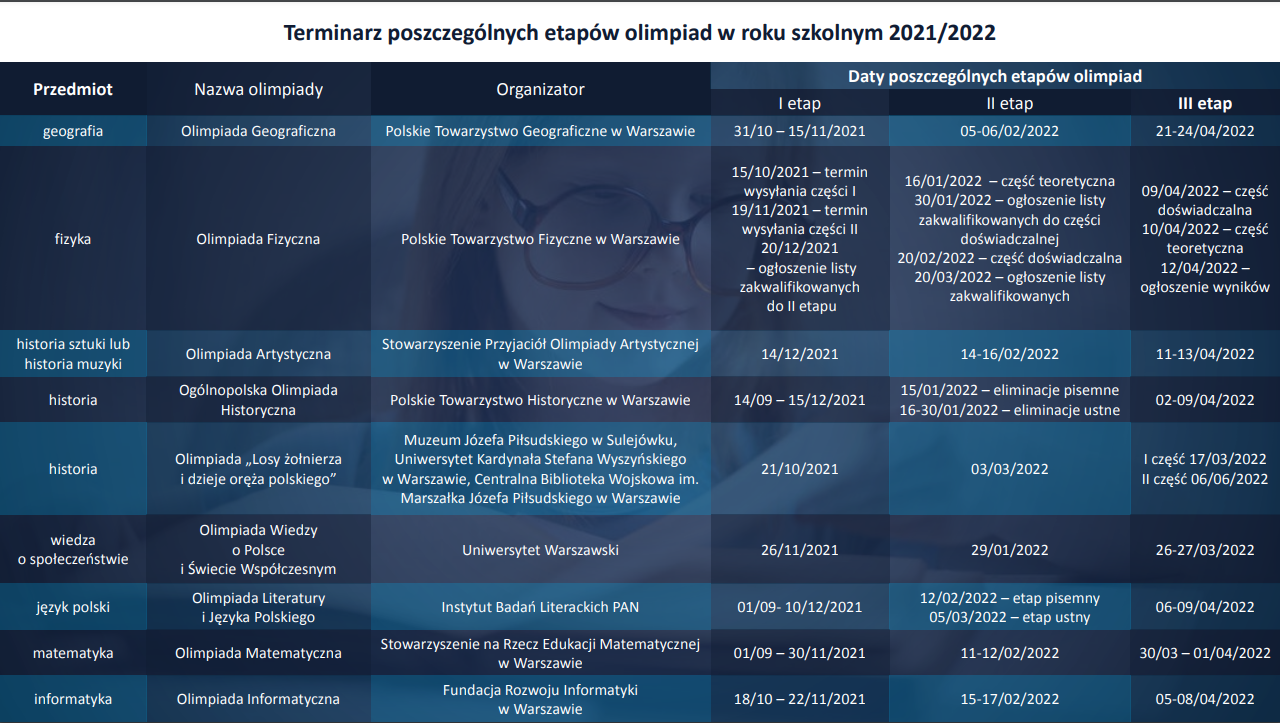
Task: Click the Nazwa olimpiady column header
Action: [258, 89]
